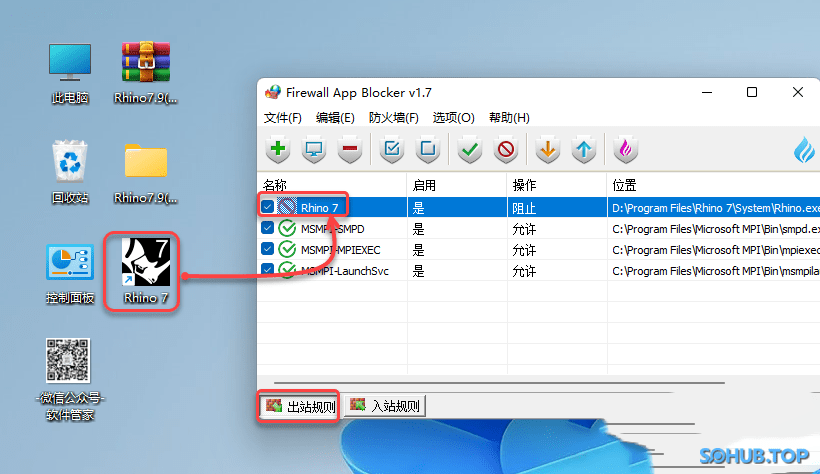Open the 选项(O) menu
The width and height of the screenshot is (820, 474).
point(453,118)
